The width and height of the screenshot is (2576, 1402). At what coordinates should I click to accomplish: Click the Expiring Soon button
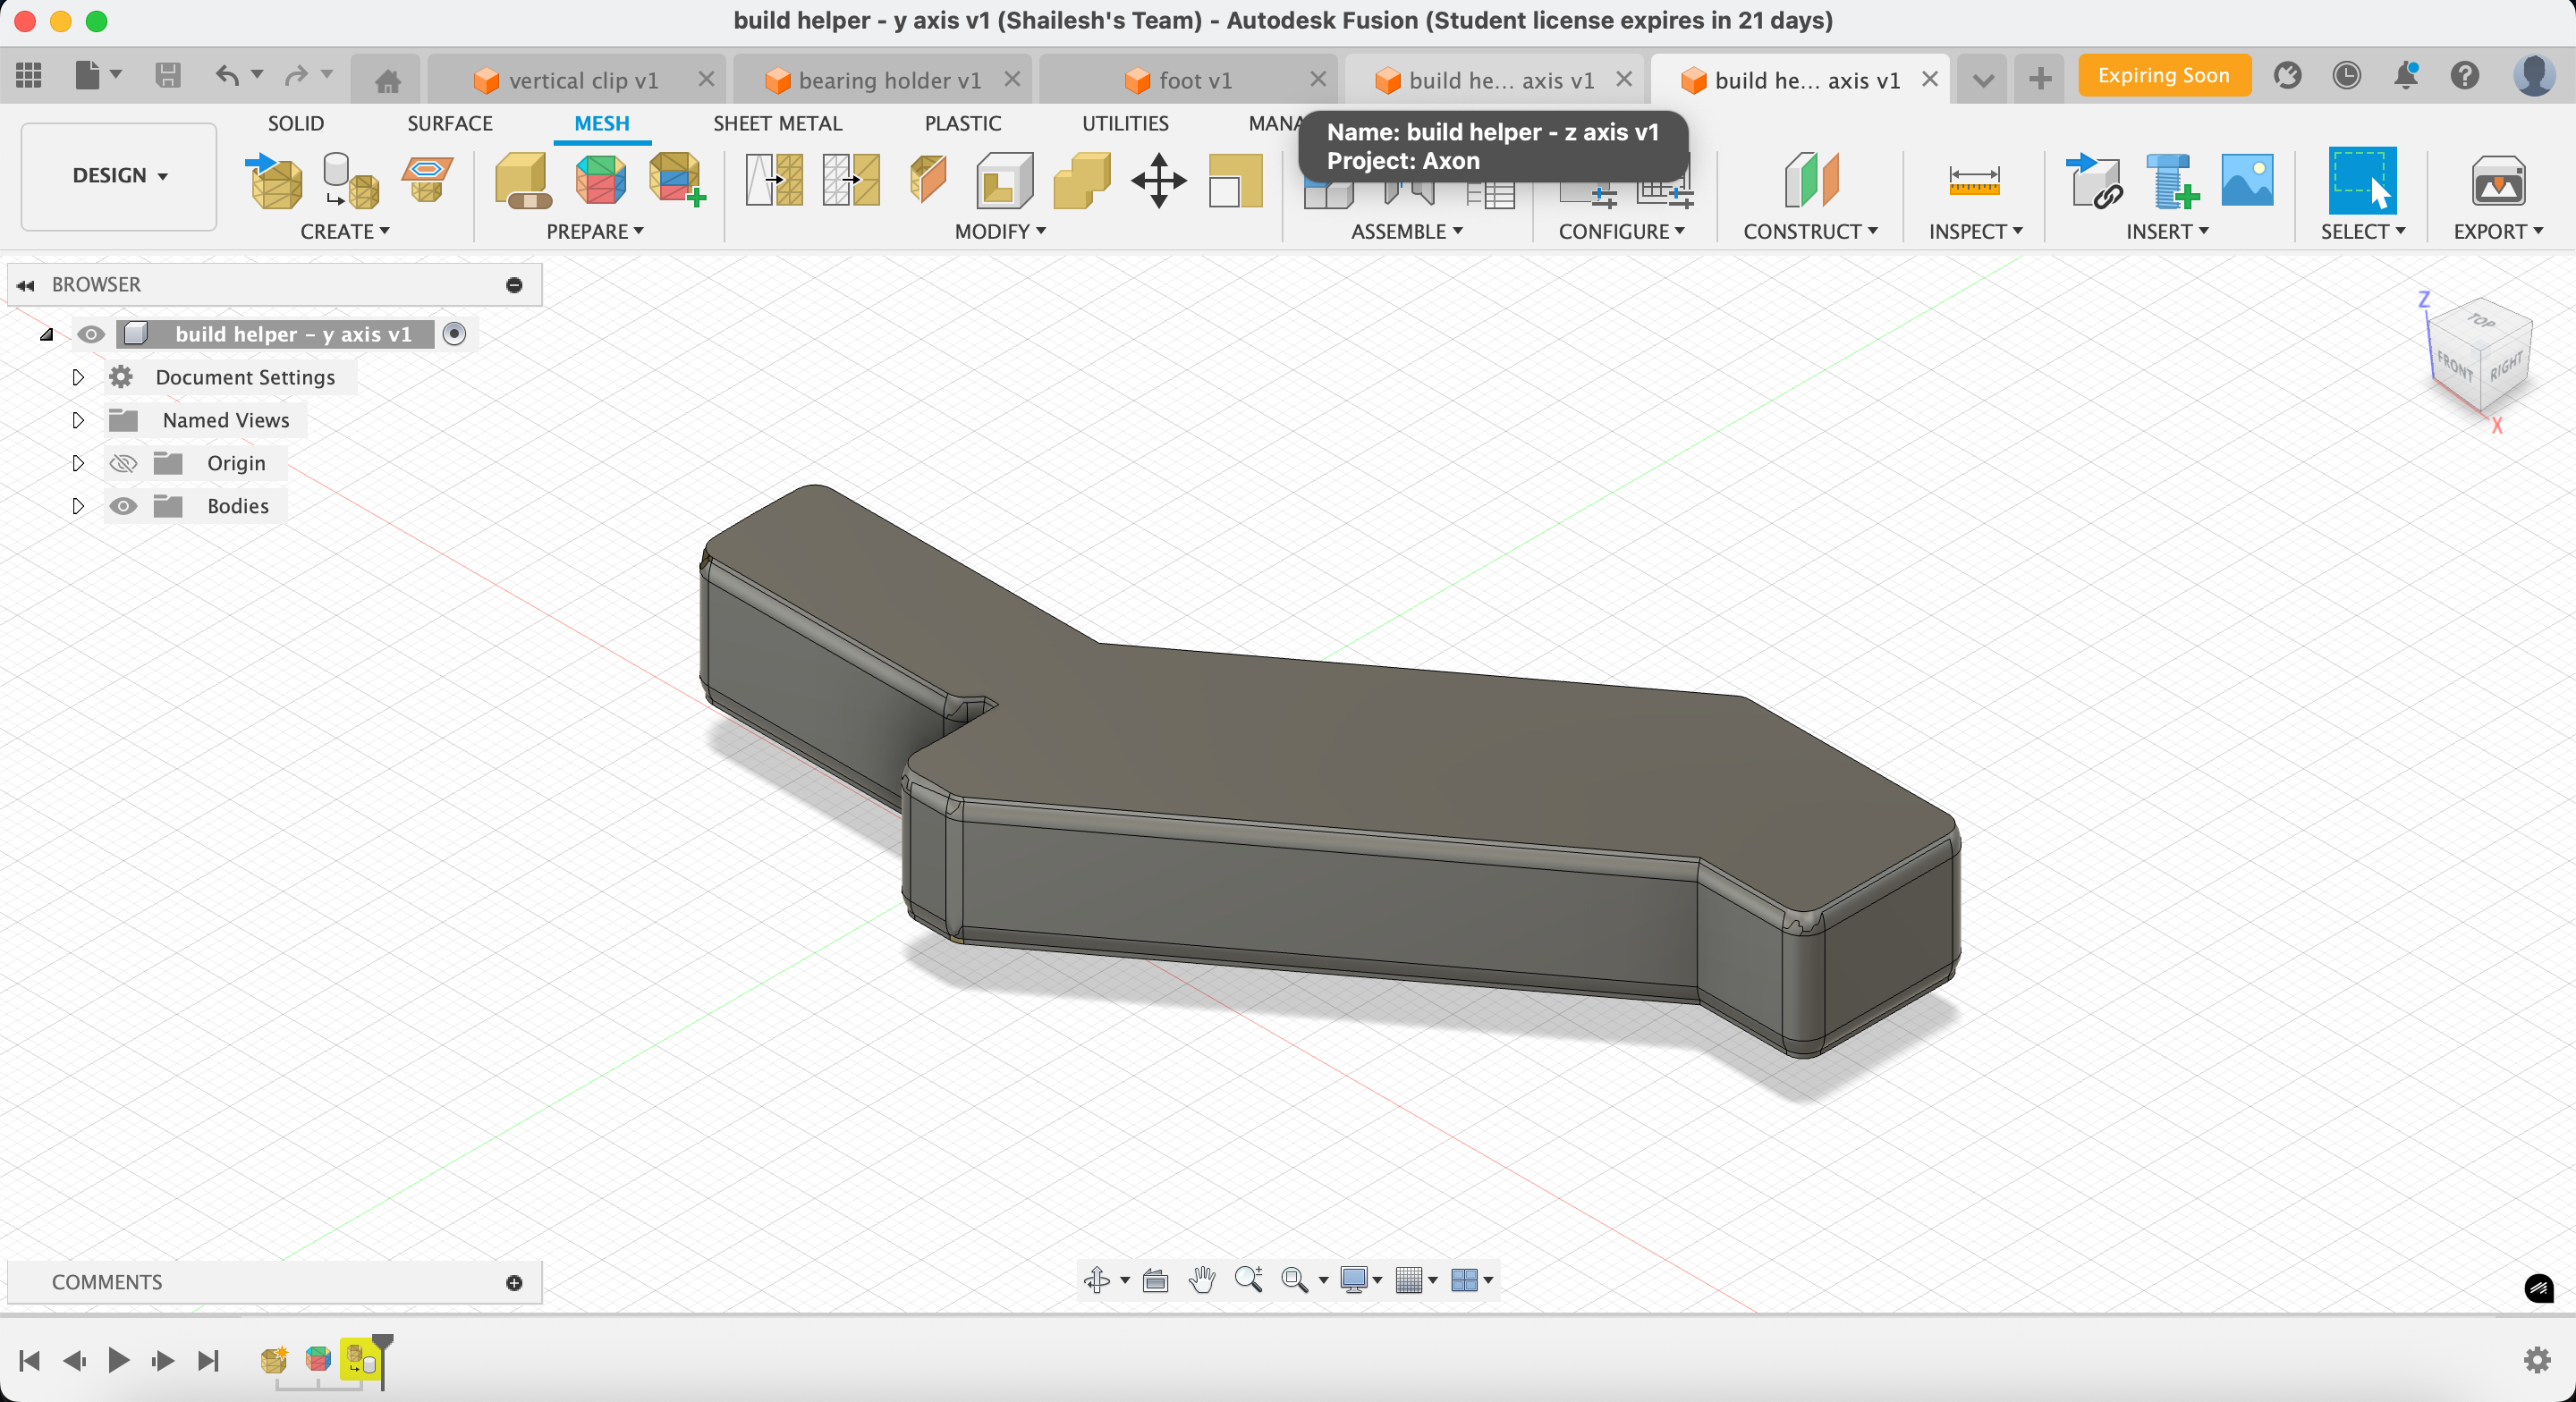2164,75
